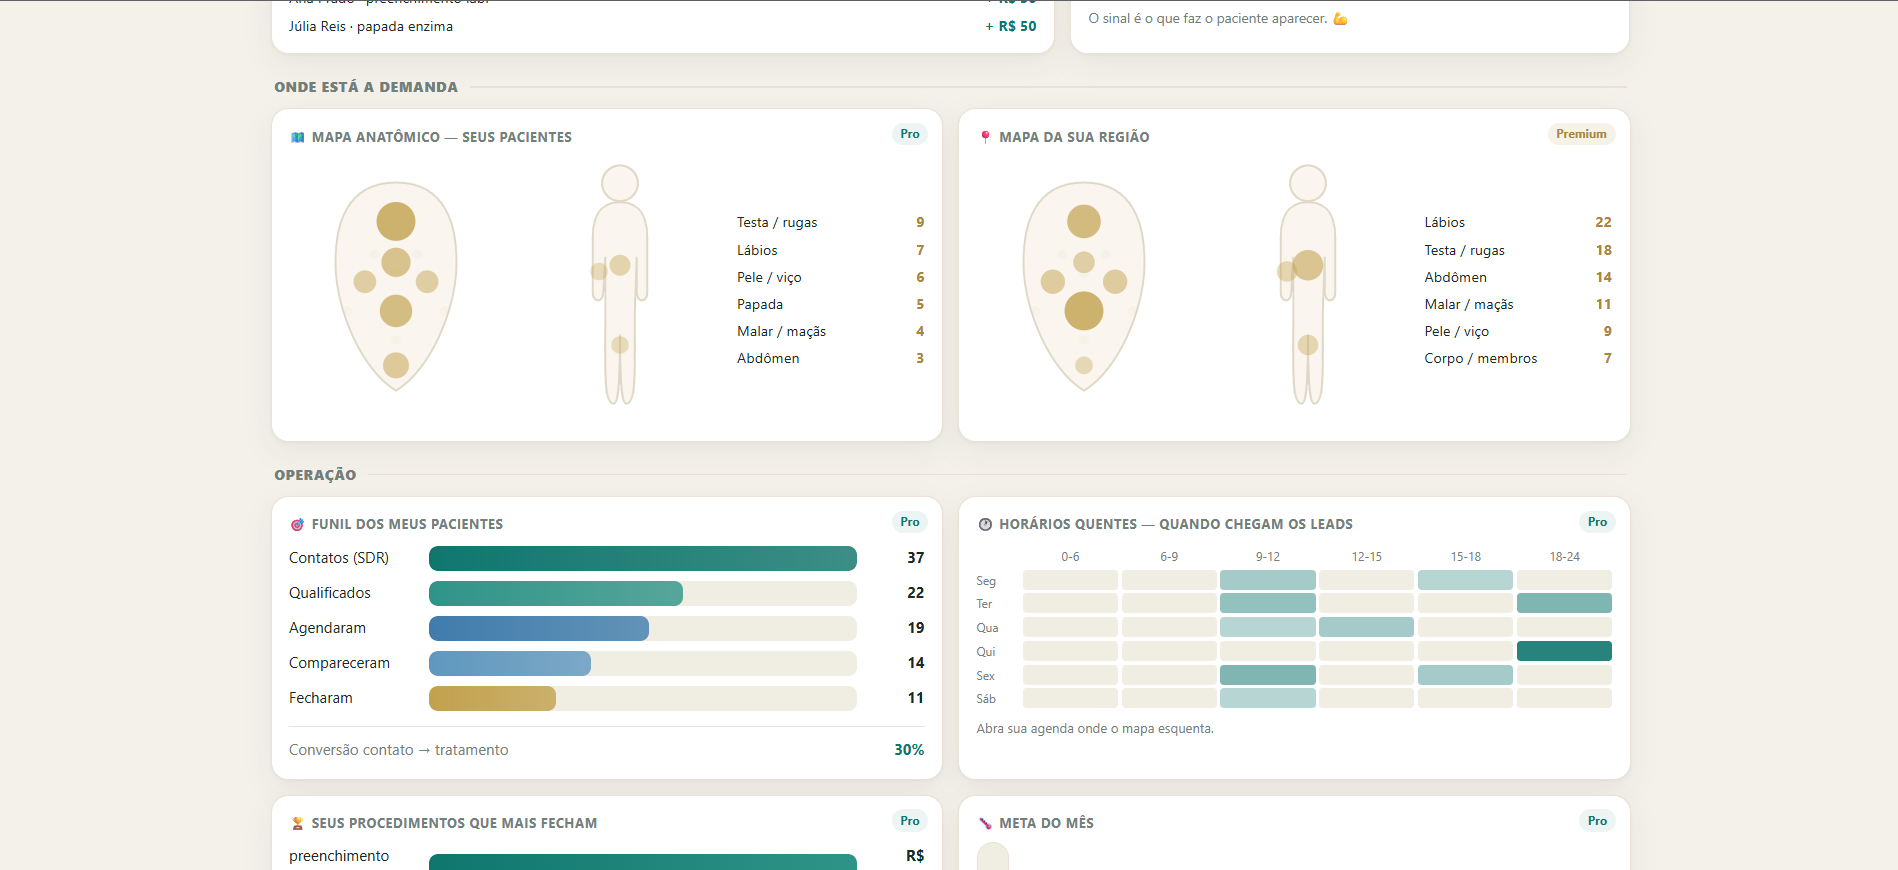Click the Premium badge on Mapa da Sua Região
The image size is (1898, 870).
coord(1581,134)
